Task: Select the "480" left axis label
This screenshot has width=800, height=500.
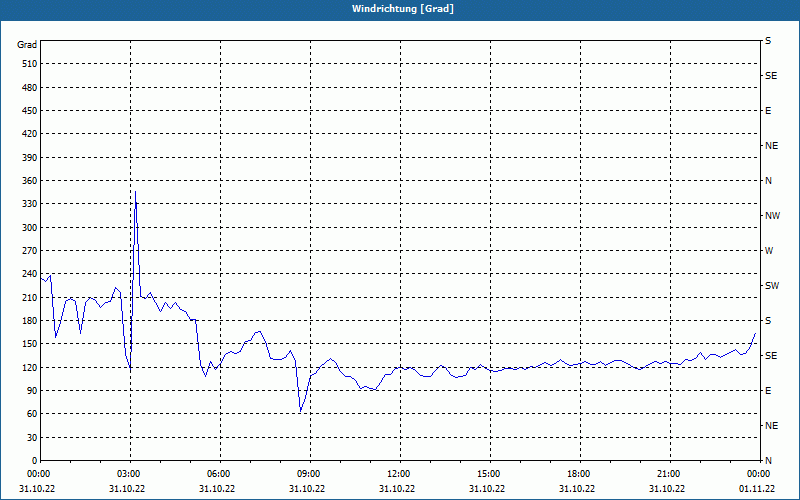Action: pyautogui.click(x=30, y=88)
